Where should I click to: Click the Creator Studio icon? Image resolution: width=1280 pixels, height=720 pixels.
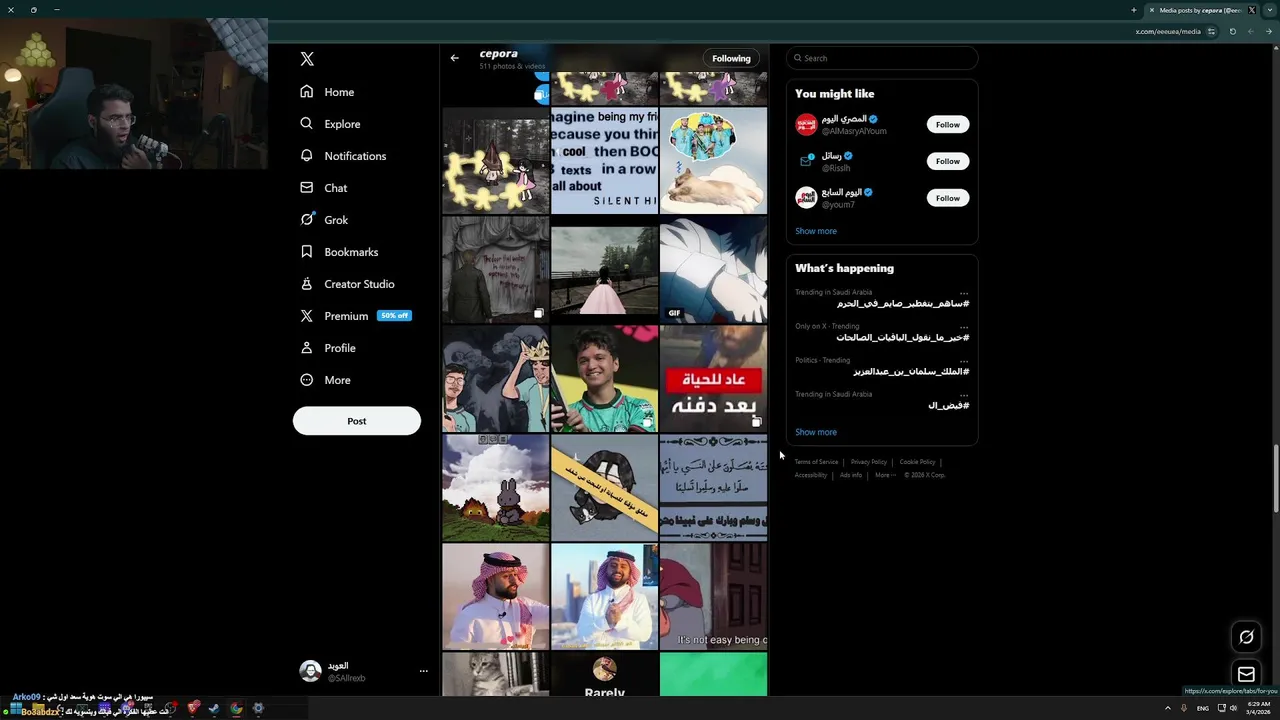tap(307, 284)
